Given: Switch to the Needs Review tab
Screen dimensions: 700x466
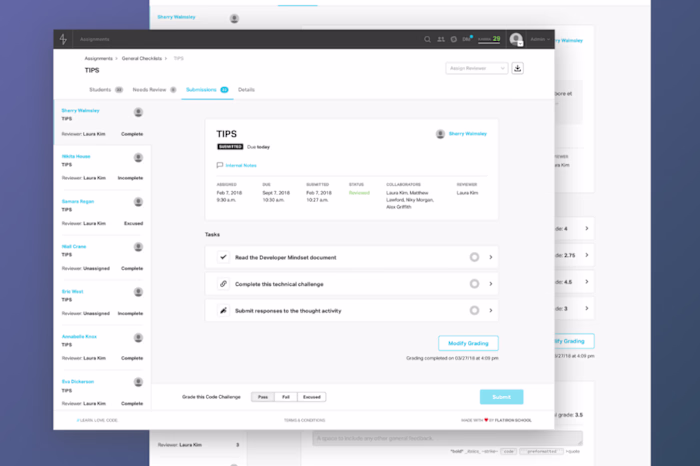Looking at the screenshot, I should (154, 90).
